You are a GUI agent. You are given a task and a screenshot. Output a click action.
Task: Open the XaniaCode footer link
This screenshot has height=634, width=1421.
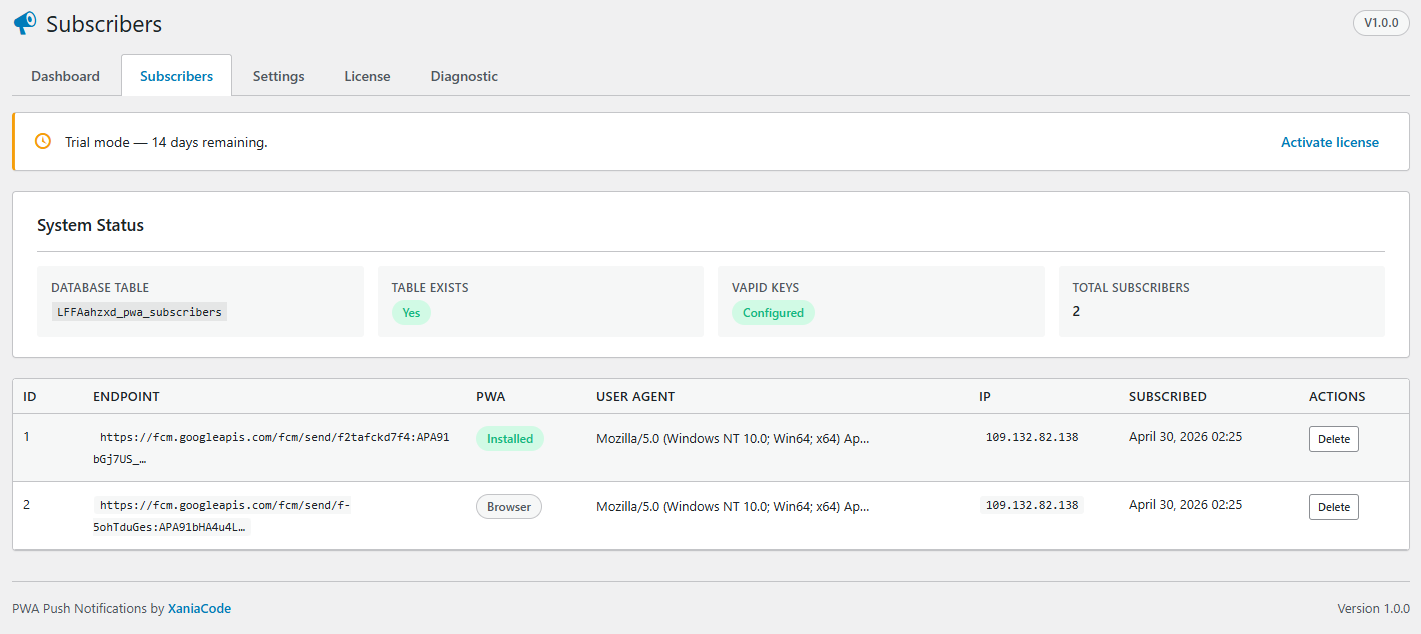[x=199, y=608]
